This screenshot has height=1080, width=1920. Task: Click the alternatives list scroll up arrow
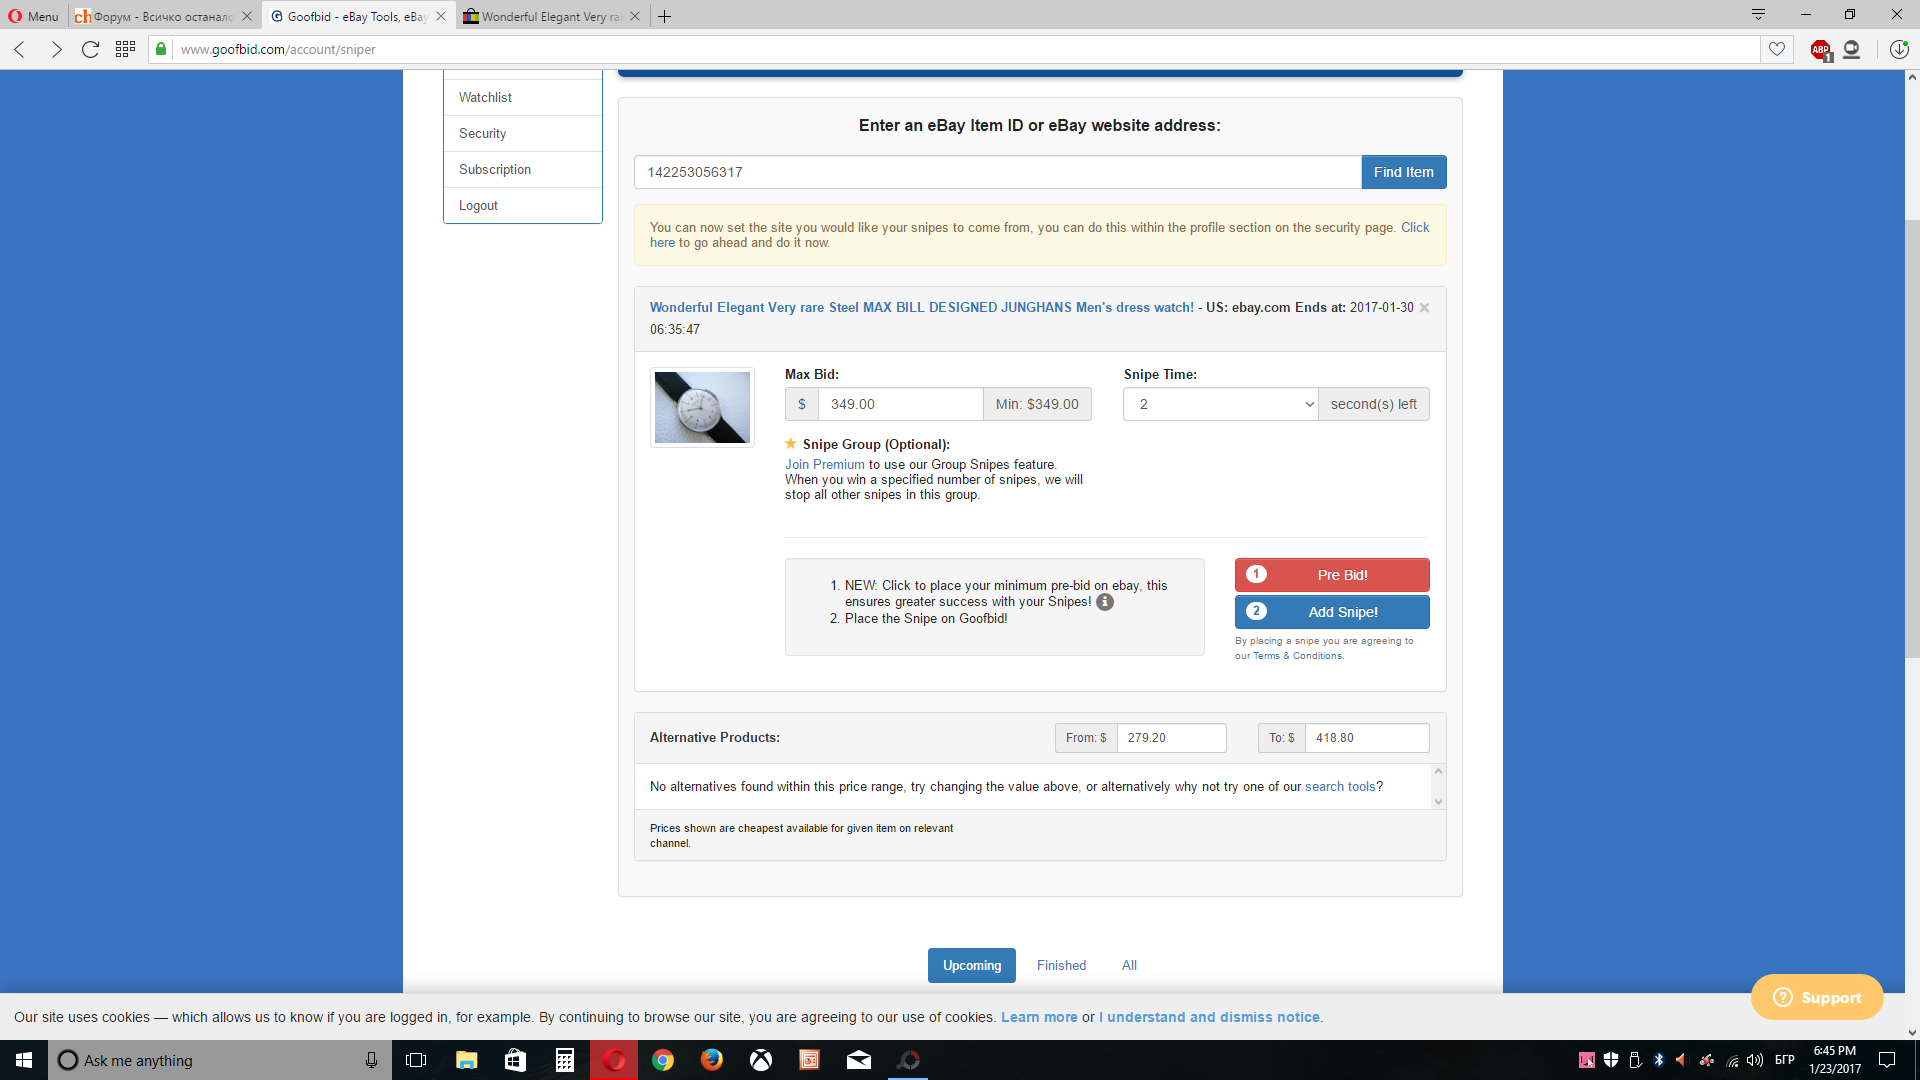pos(1438,771)
